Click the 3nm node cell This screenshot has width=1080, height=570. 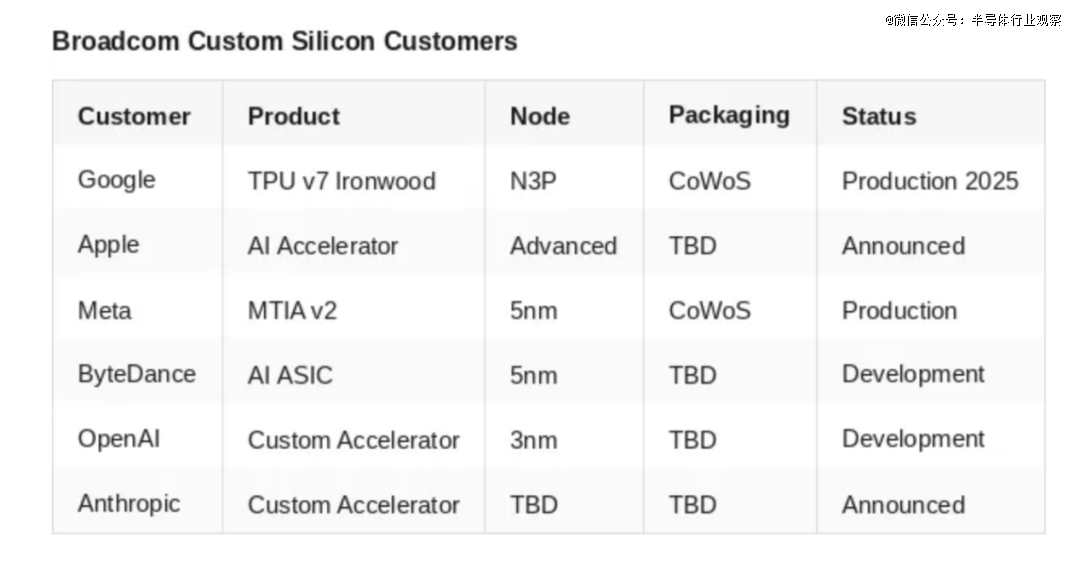click(534, 440)
